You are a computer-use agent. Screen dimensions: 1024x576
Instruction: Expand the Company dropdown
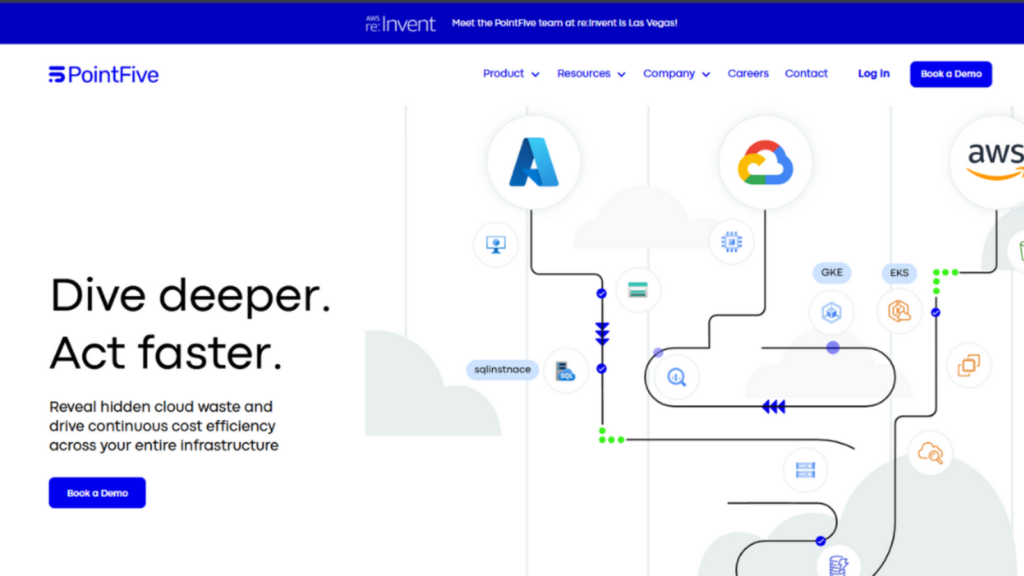pos(676,73)
